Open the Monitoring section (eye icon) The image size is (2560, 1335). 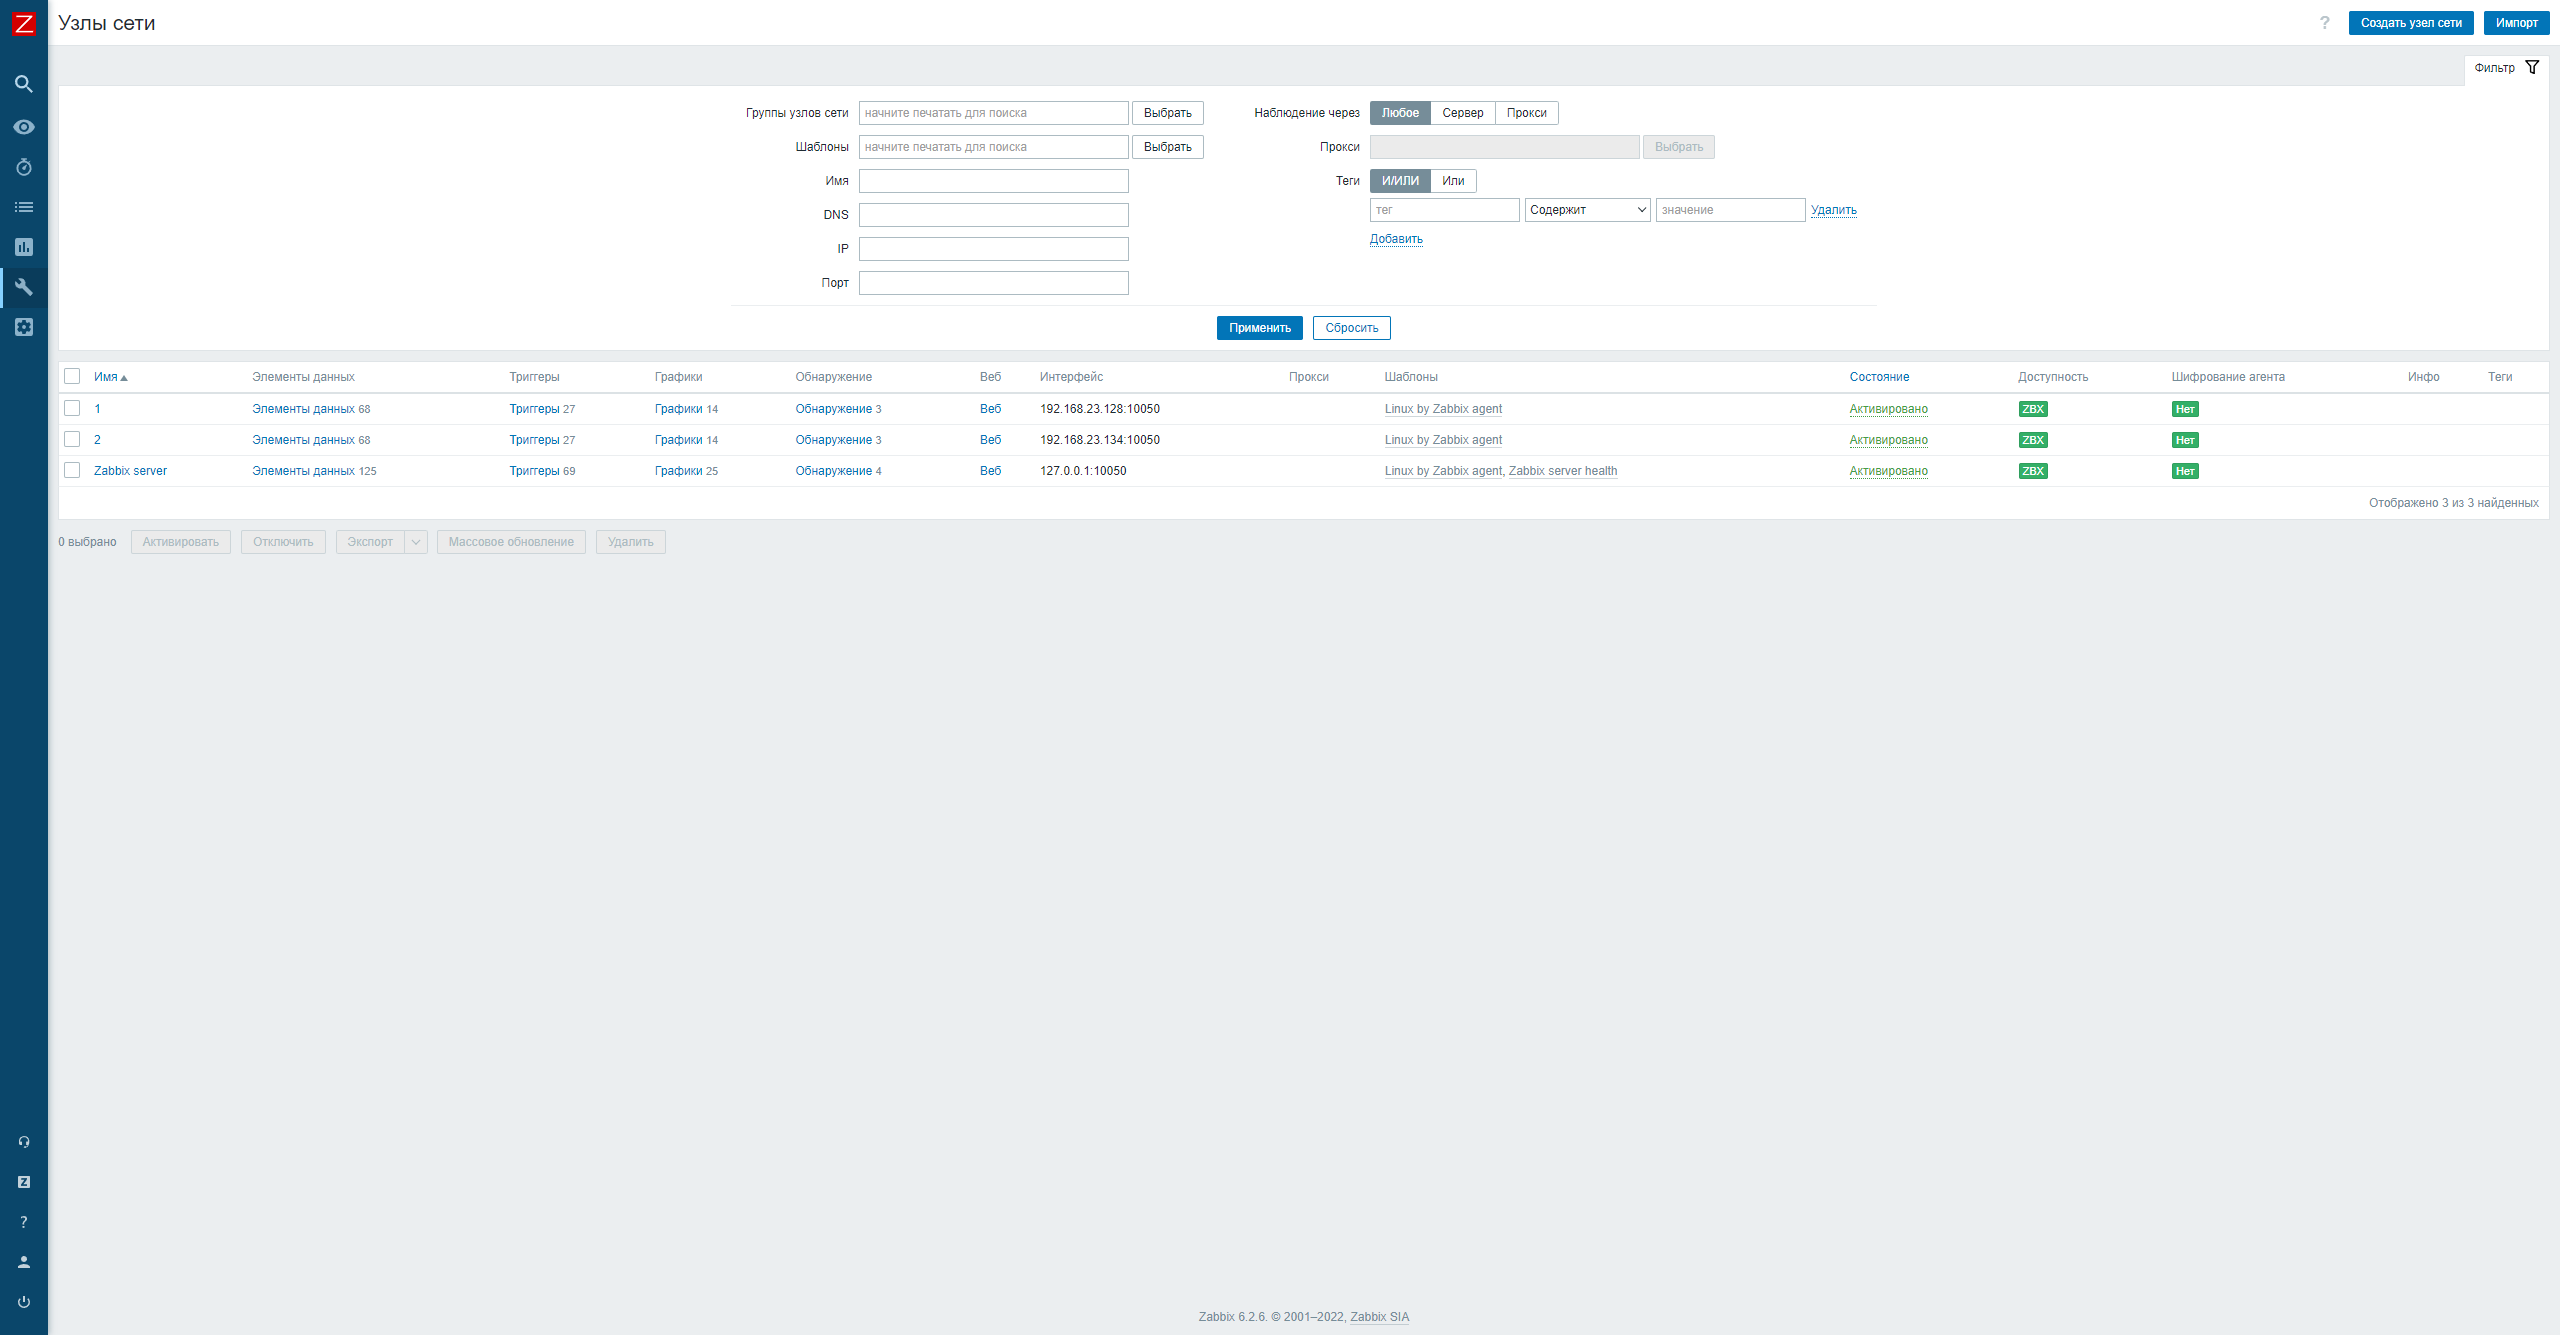[x=24, y=126]
